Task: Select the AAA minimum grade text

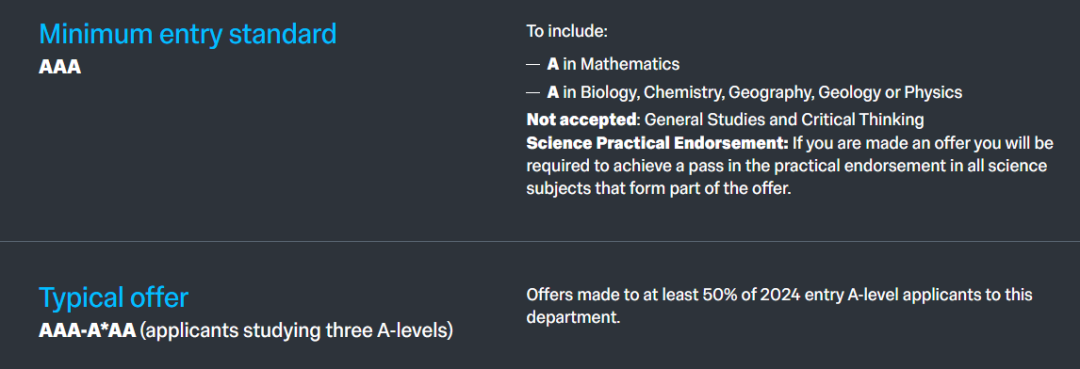Action: 60,68
